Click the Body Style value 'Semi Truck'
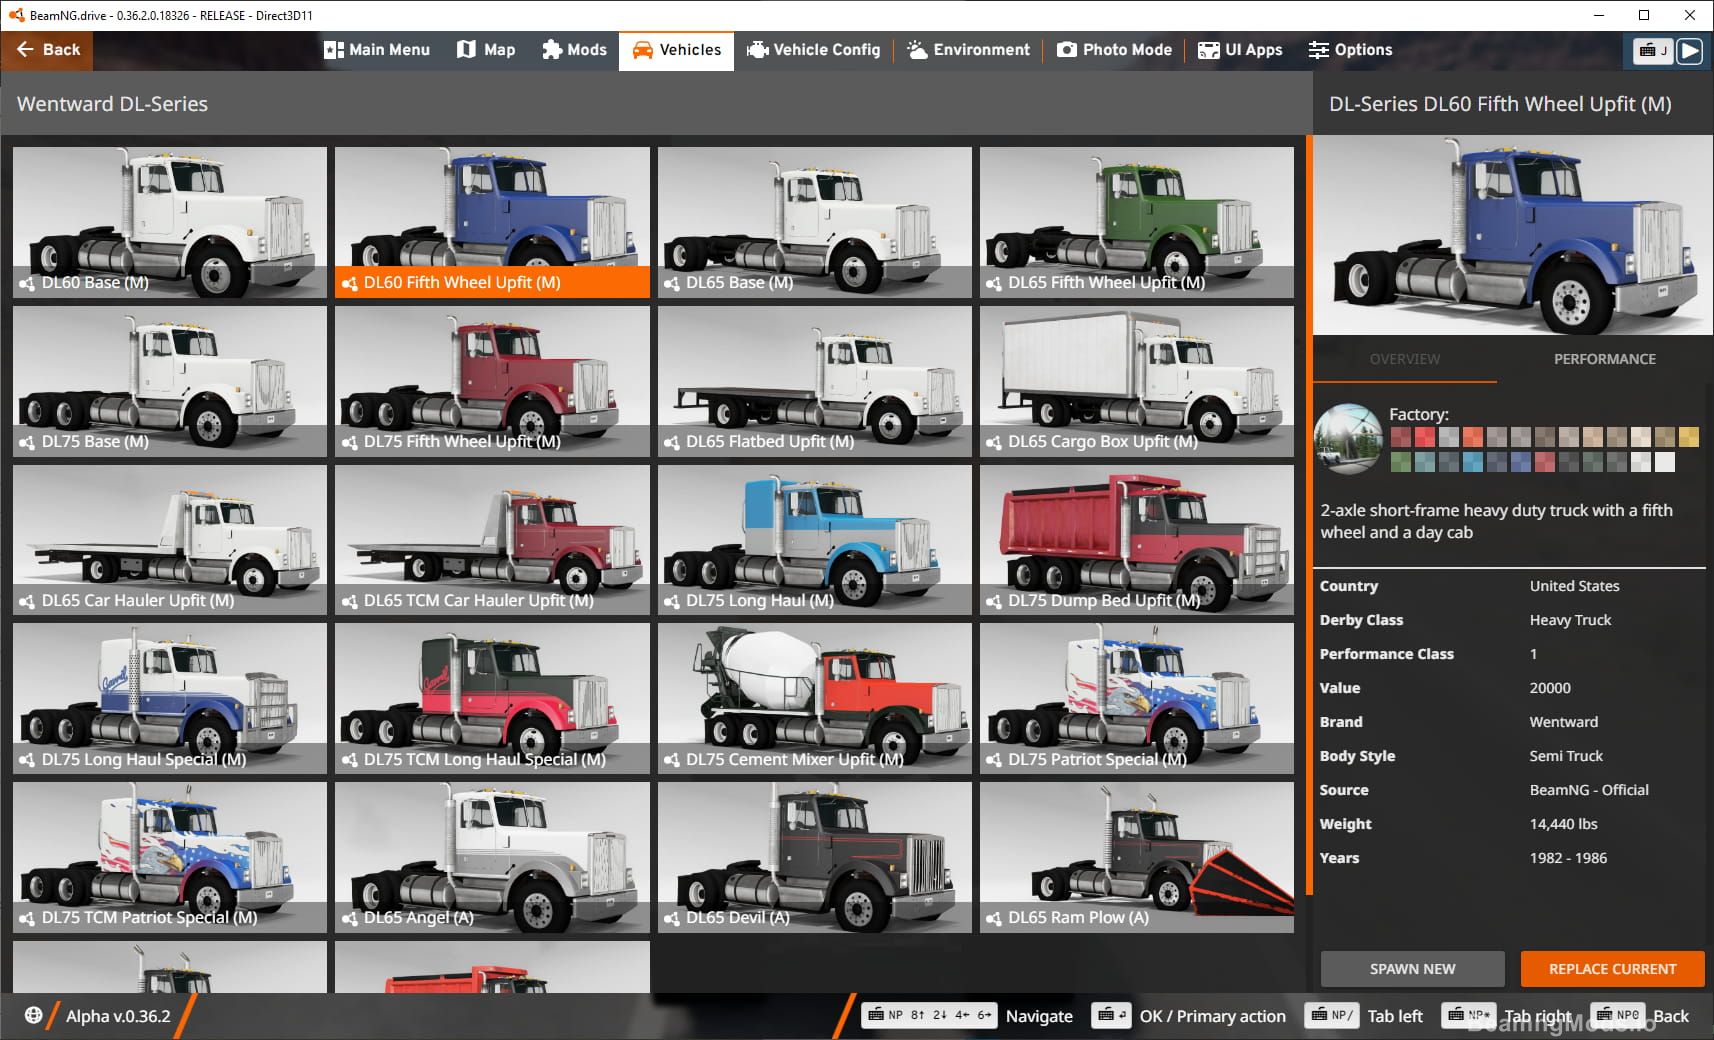 1565,756
